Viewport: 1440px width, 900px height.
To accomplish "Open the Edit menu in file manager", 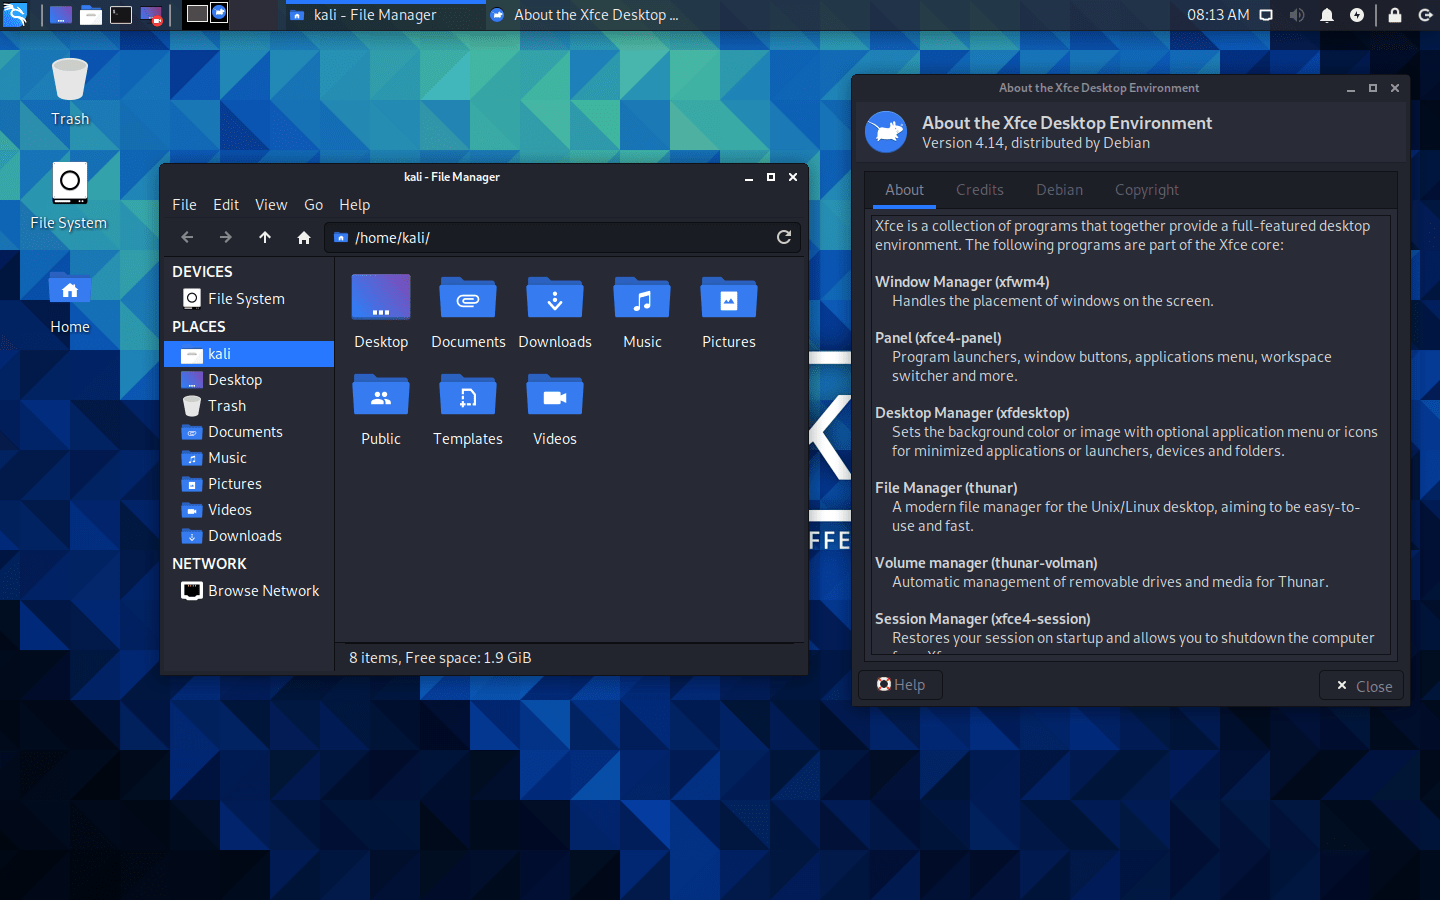I will [226, 204].
